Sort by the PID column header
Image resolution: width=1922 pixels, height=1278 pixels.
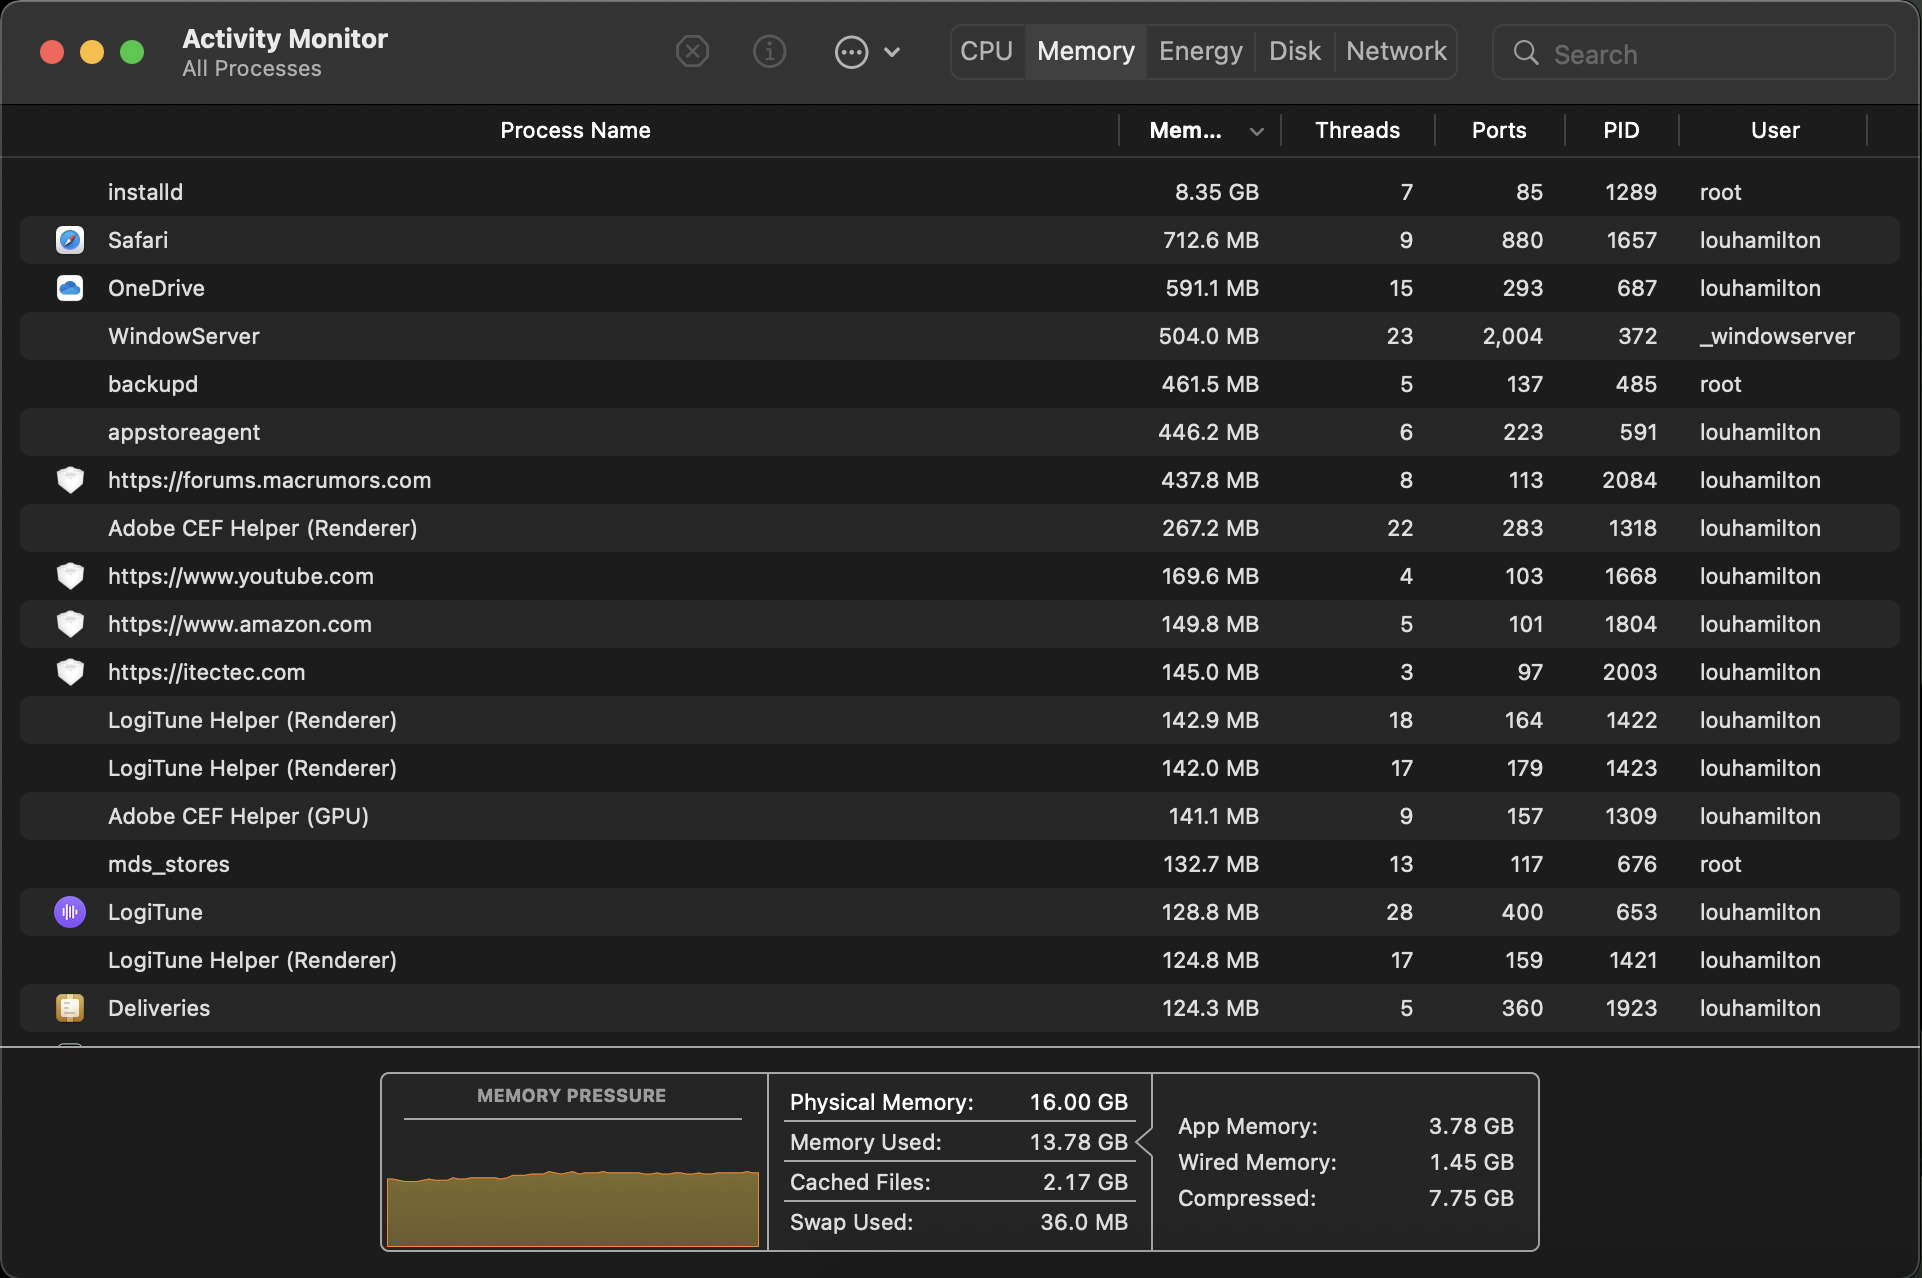[x=1621, y=130]
